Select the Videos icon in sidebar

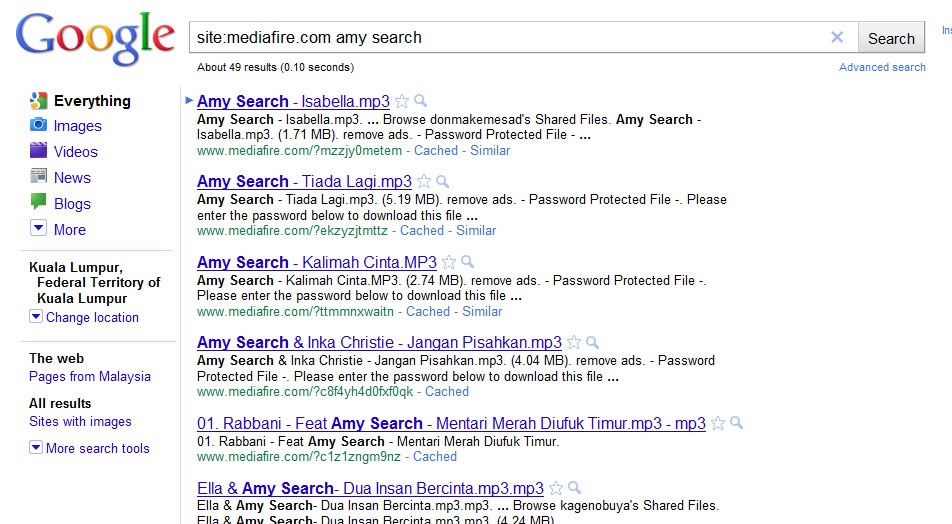coord(38,150)
